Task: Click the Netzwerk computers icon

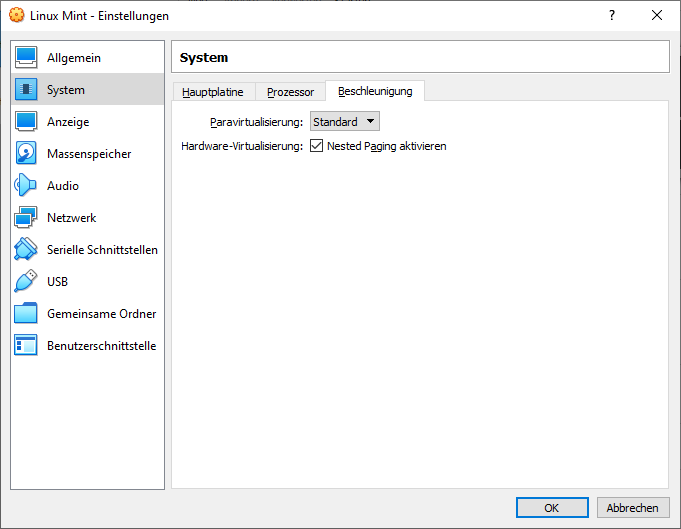Action: (26, 217)
